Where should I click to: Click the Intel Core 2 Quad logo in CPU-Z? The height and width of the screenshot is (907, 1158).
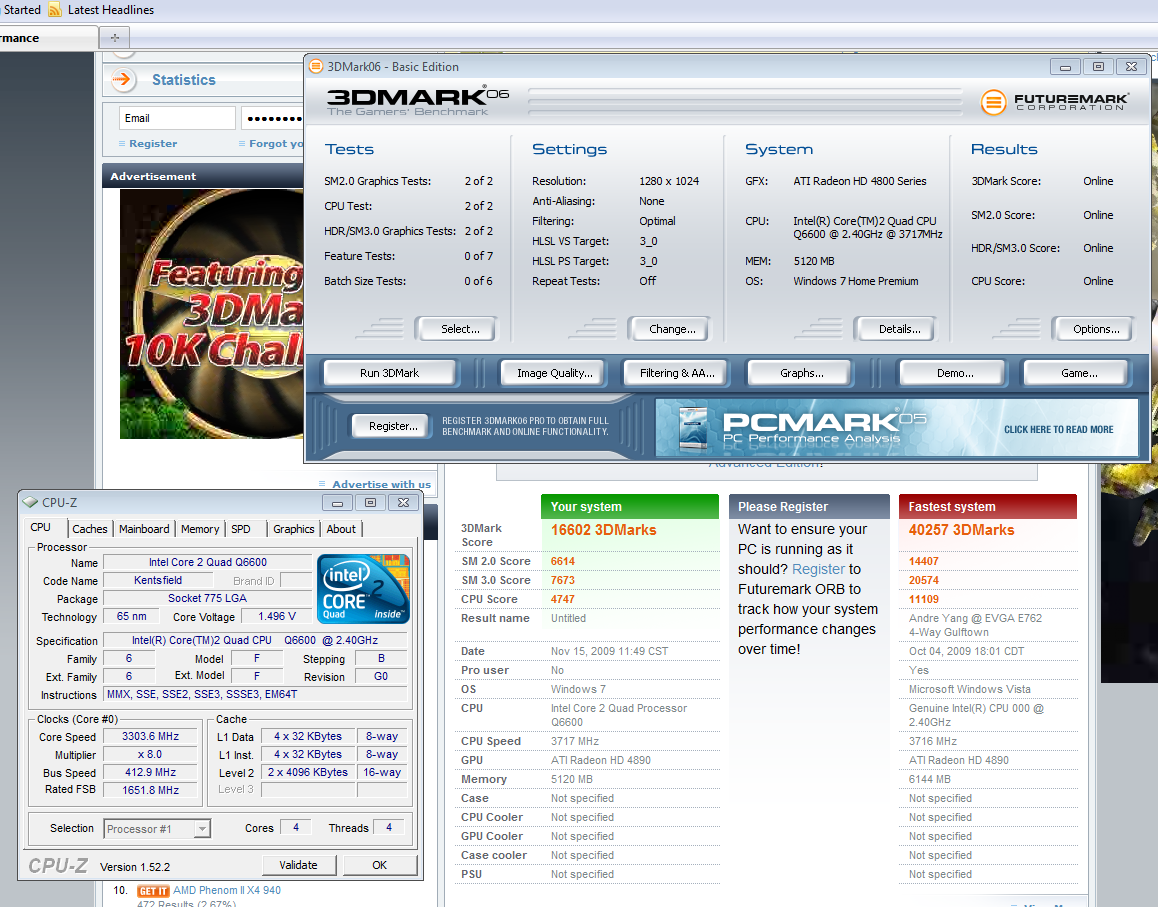[363, 589]
